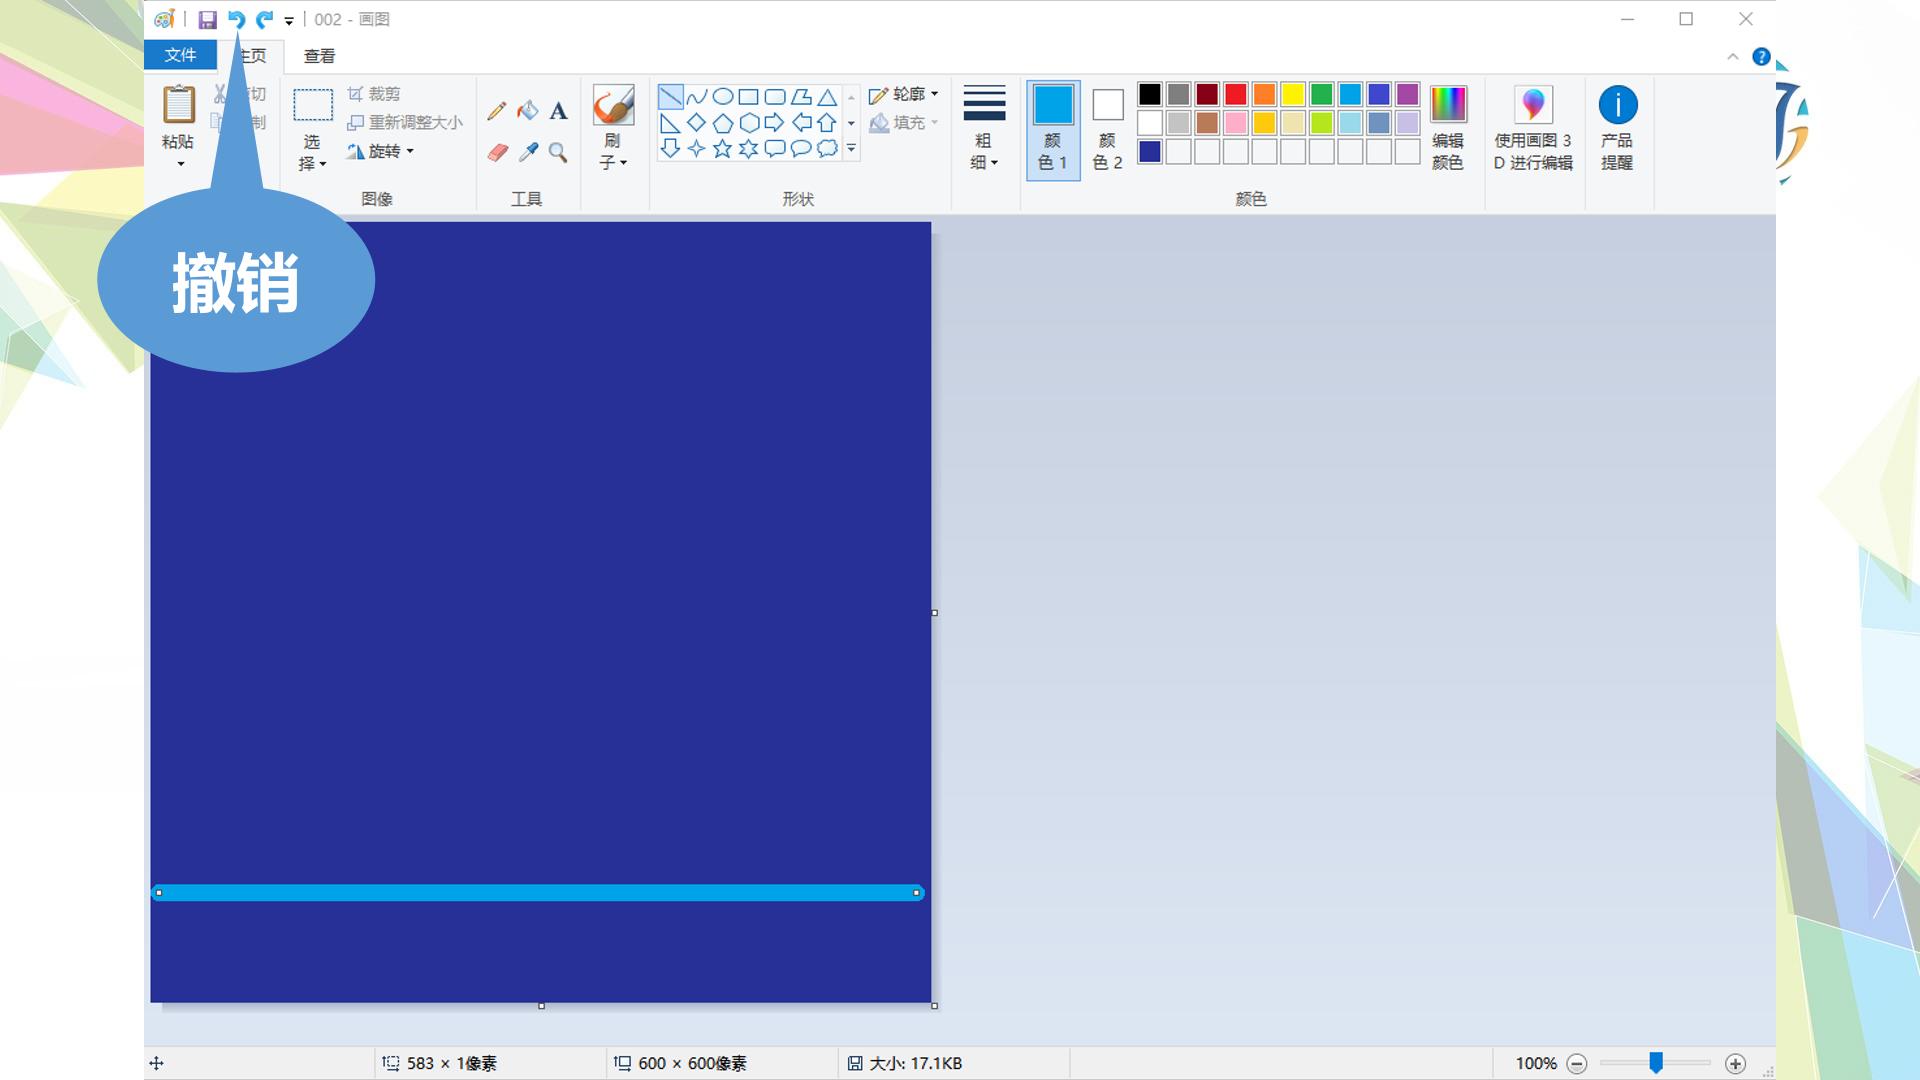Screen dimensions: 1920x1080
Task: Click 使用画图 3D 进行编辑 button
Action: [x=1534, y=128]
